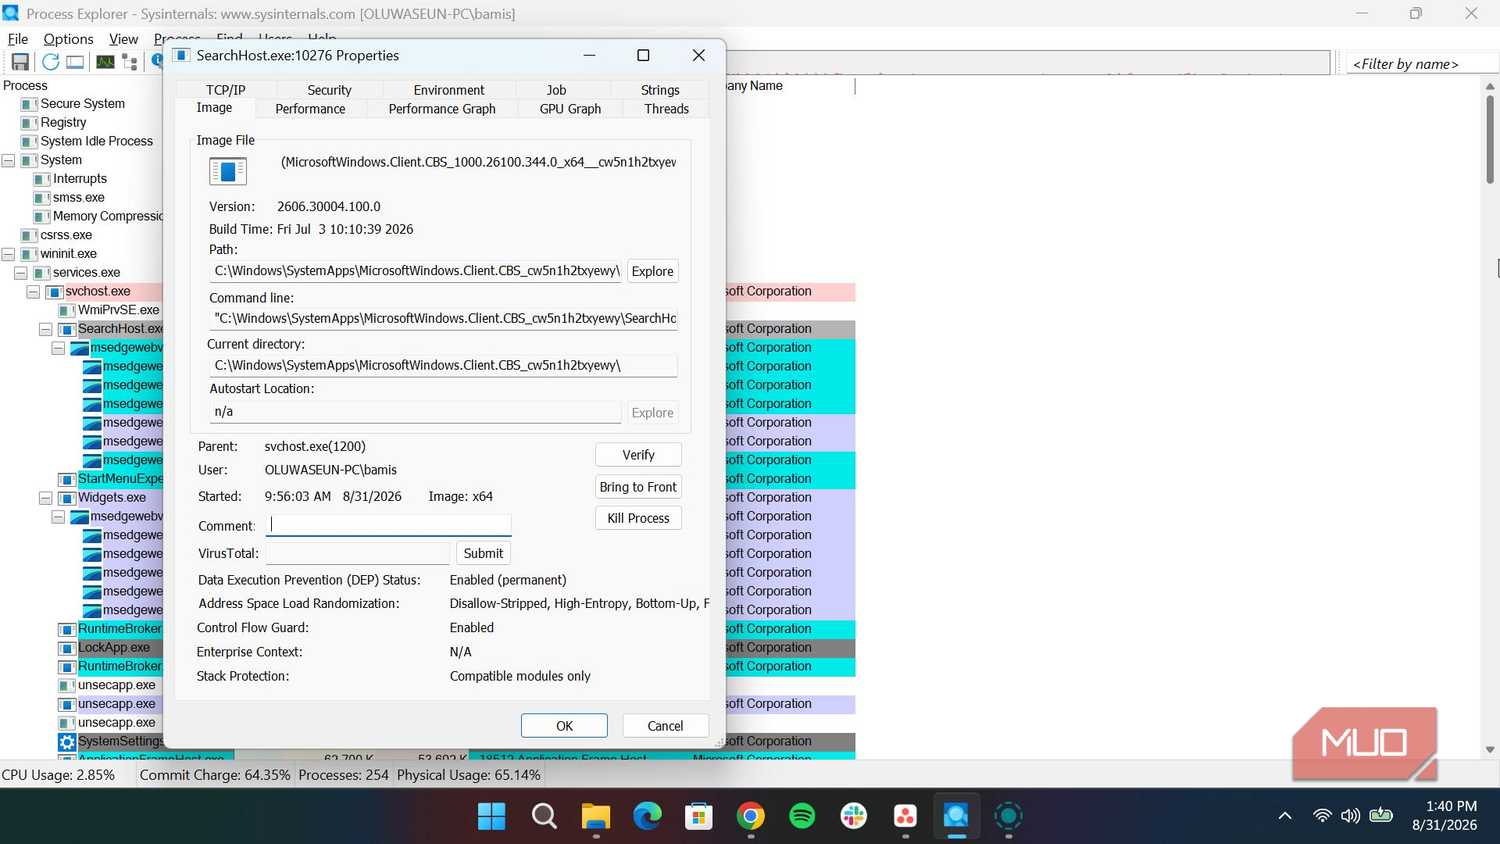Collapse the Widgets.exe tree node

(46, 498)
